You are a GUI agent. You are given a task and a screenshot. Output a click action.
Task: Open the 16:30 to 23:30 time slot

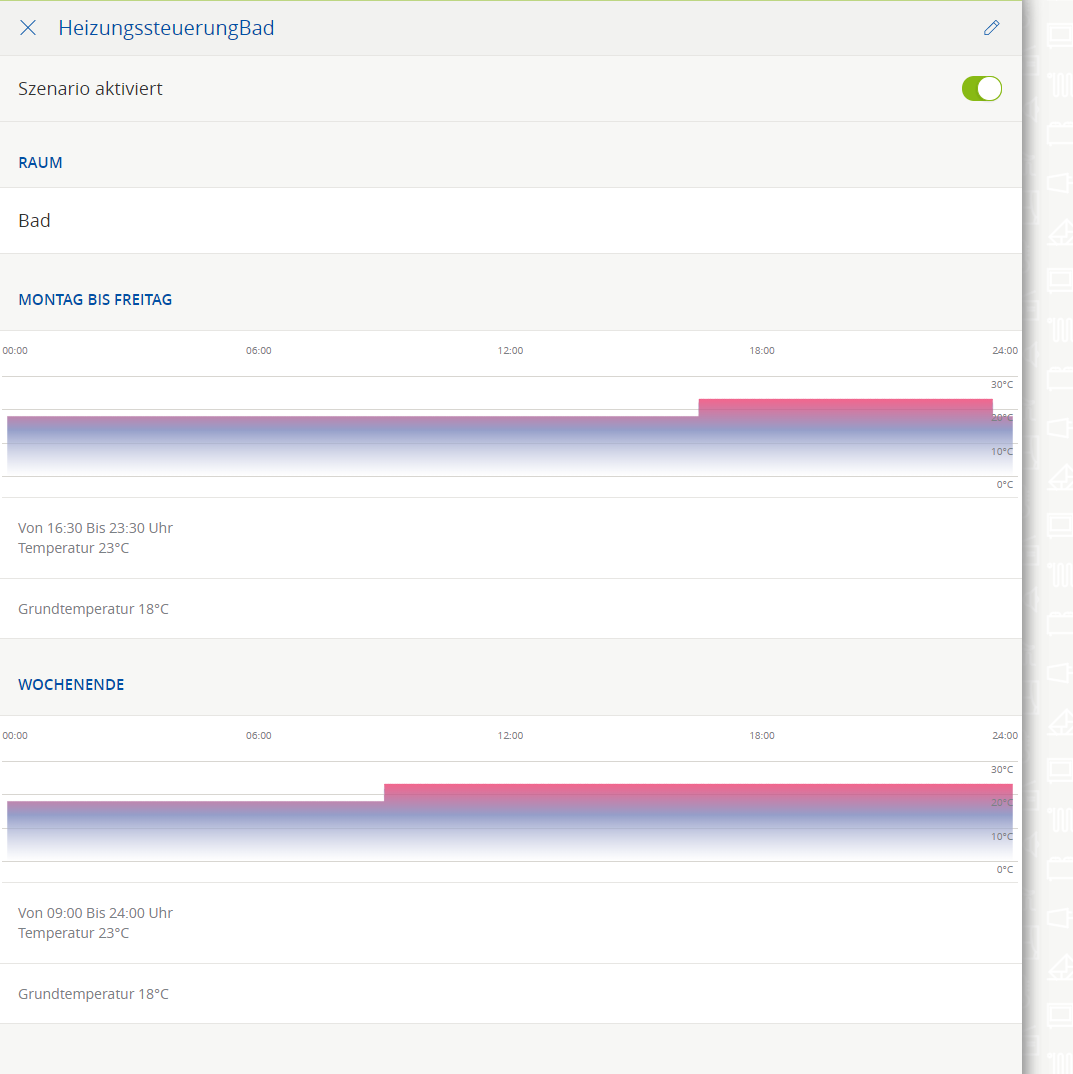95,538
